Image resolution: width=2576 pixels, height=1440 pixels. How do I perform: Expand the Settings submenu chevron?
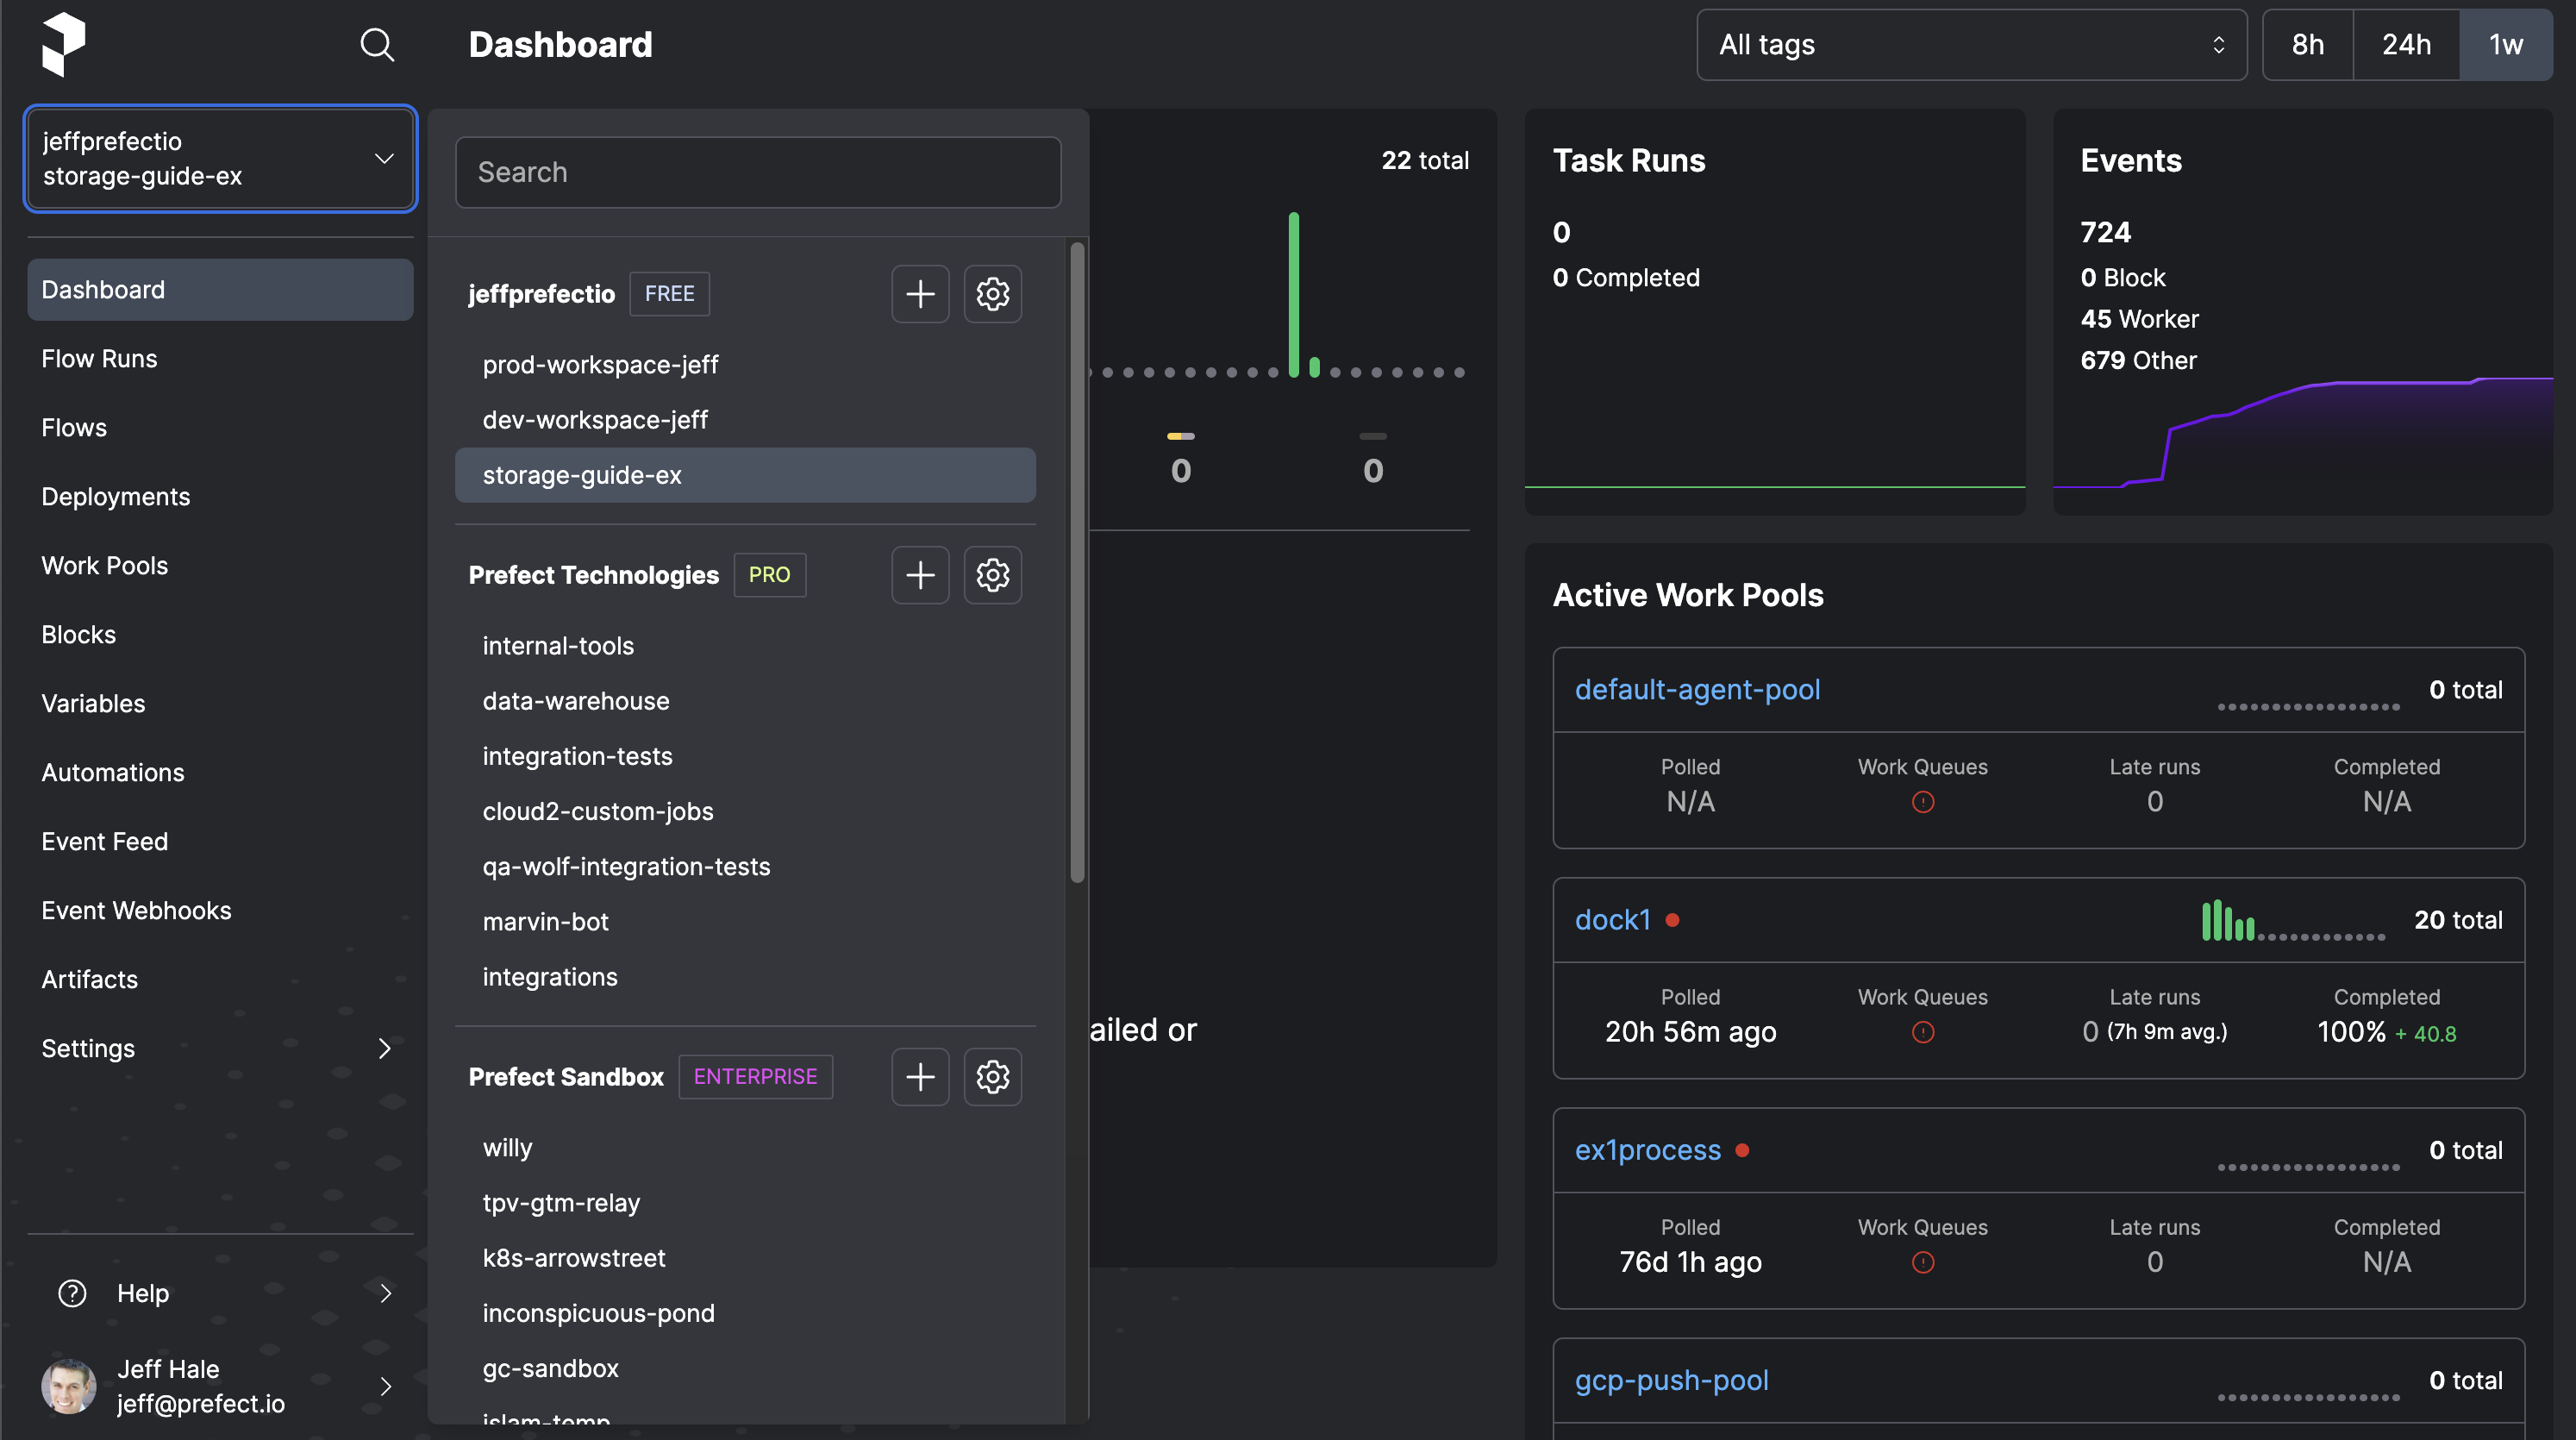(385, 1048)
